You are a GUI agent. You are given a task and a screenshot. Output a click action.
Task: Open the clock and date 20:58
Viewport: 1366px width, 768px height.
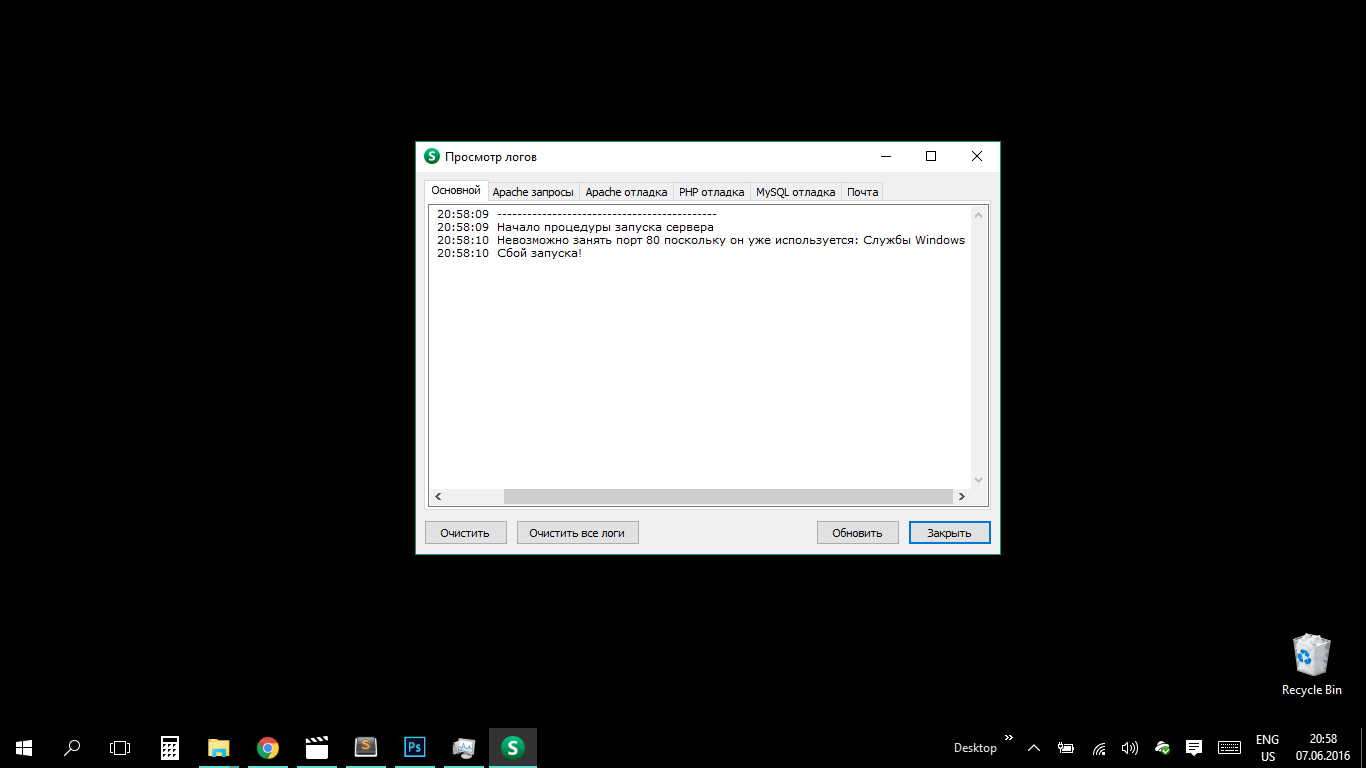[1323, 748]
